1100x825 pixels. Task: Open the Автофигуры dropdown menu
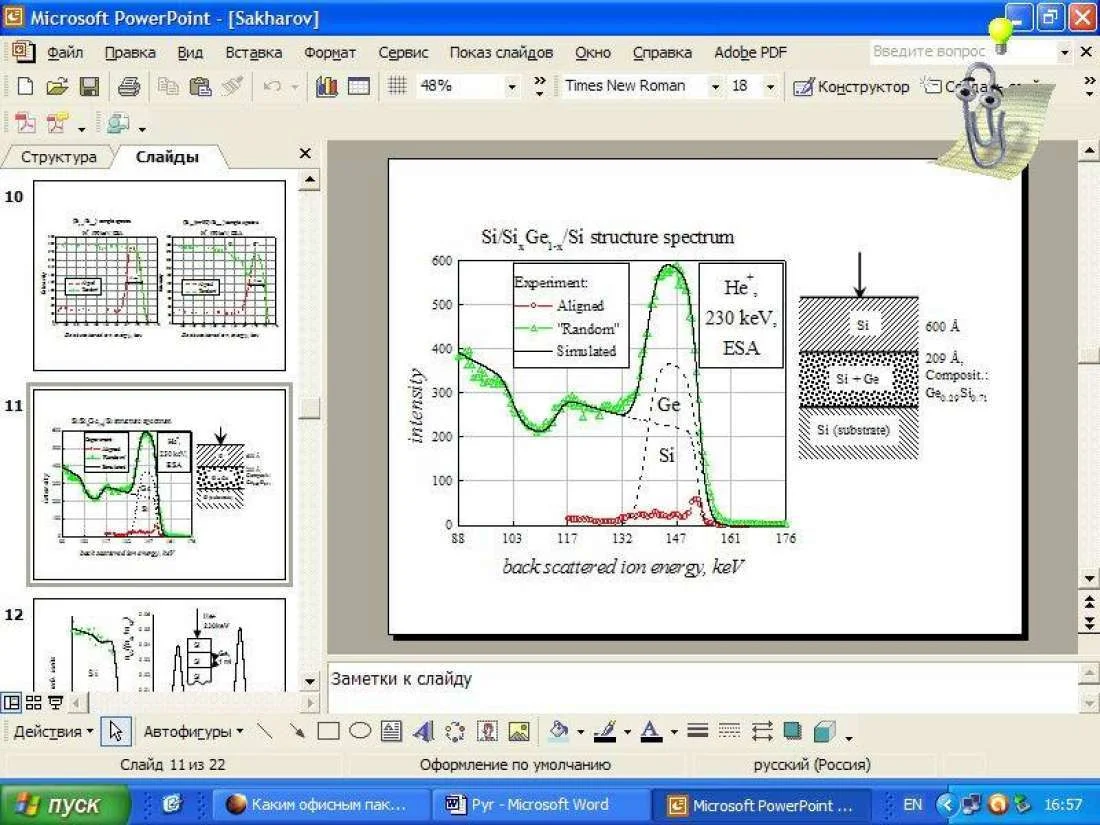click(193, 732)
